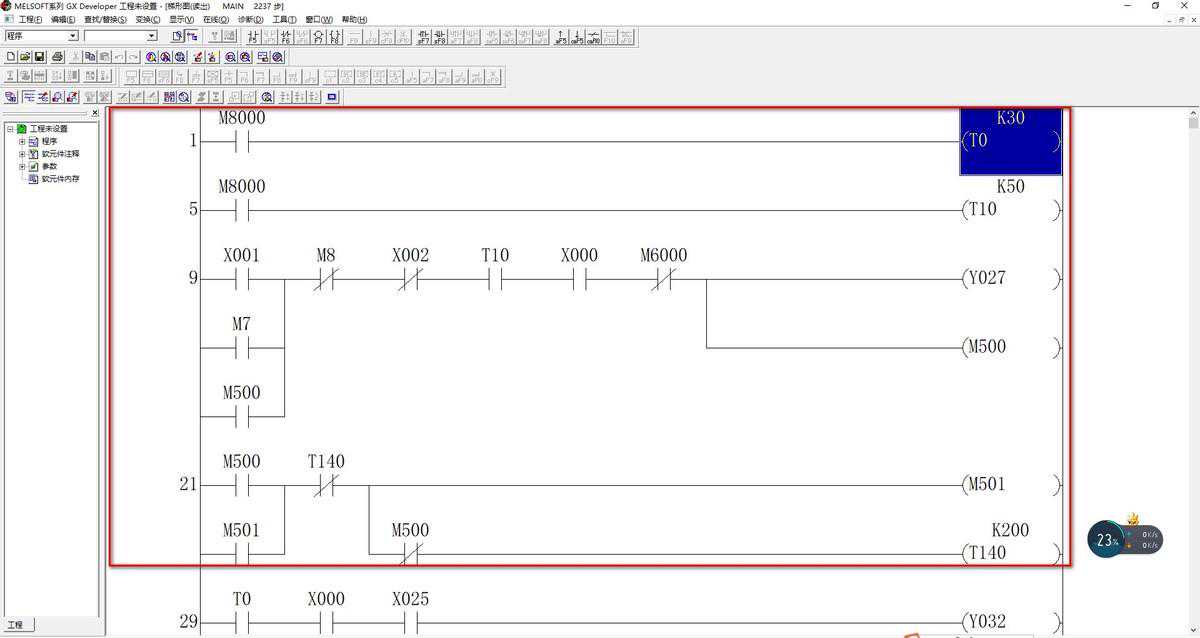The width and height of the screenshot is (1200, 638).
Task: Select the X001 contact on rung 9
Action: [241, 279]
